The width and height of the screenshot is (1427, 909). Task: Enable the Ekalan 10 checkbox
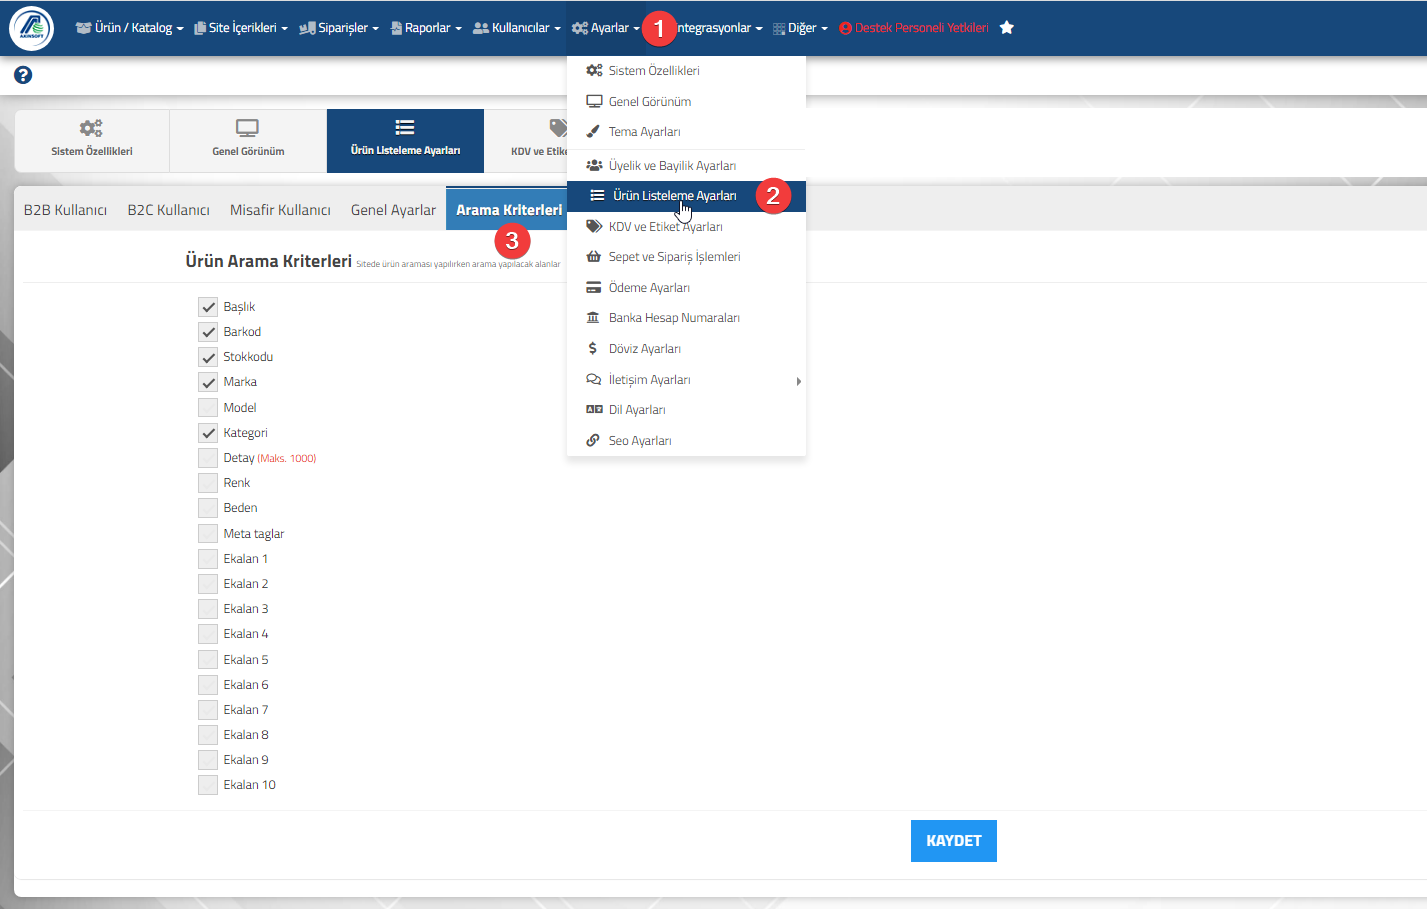(x=208, y=785)
